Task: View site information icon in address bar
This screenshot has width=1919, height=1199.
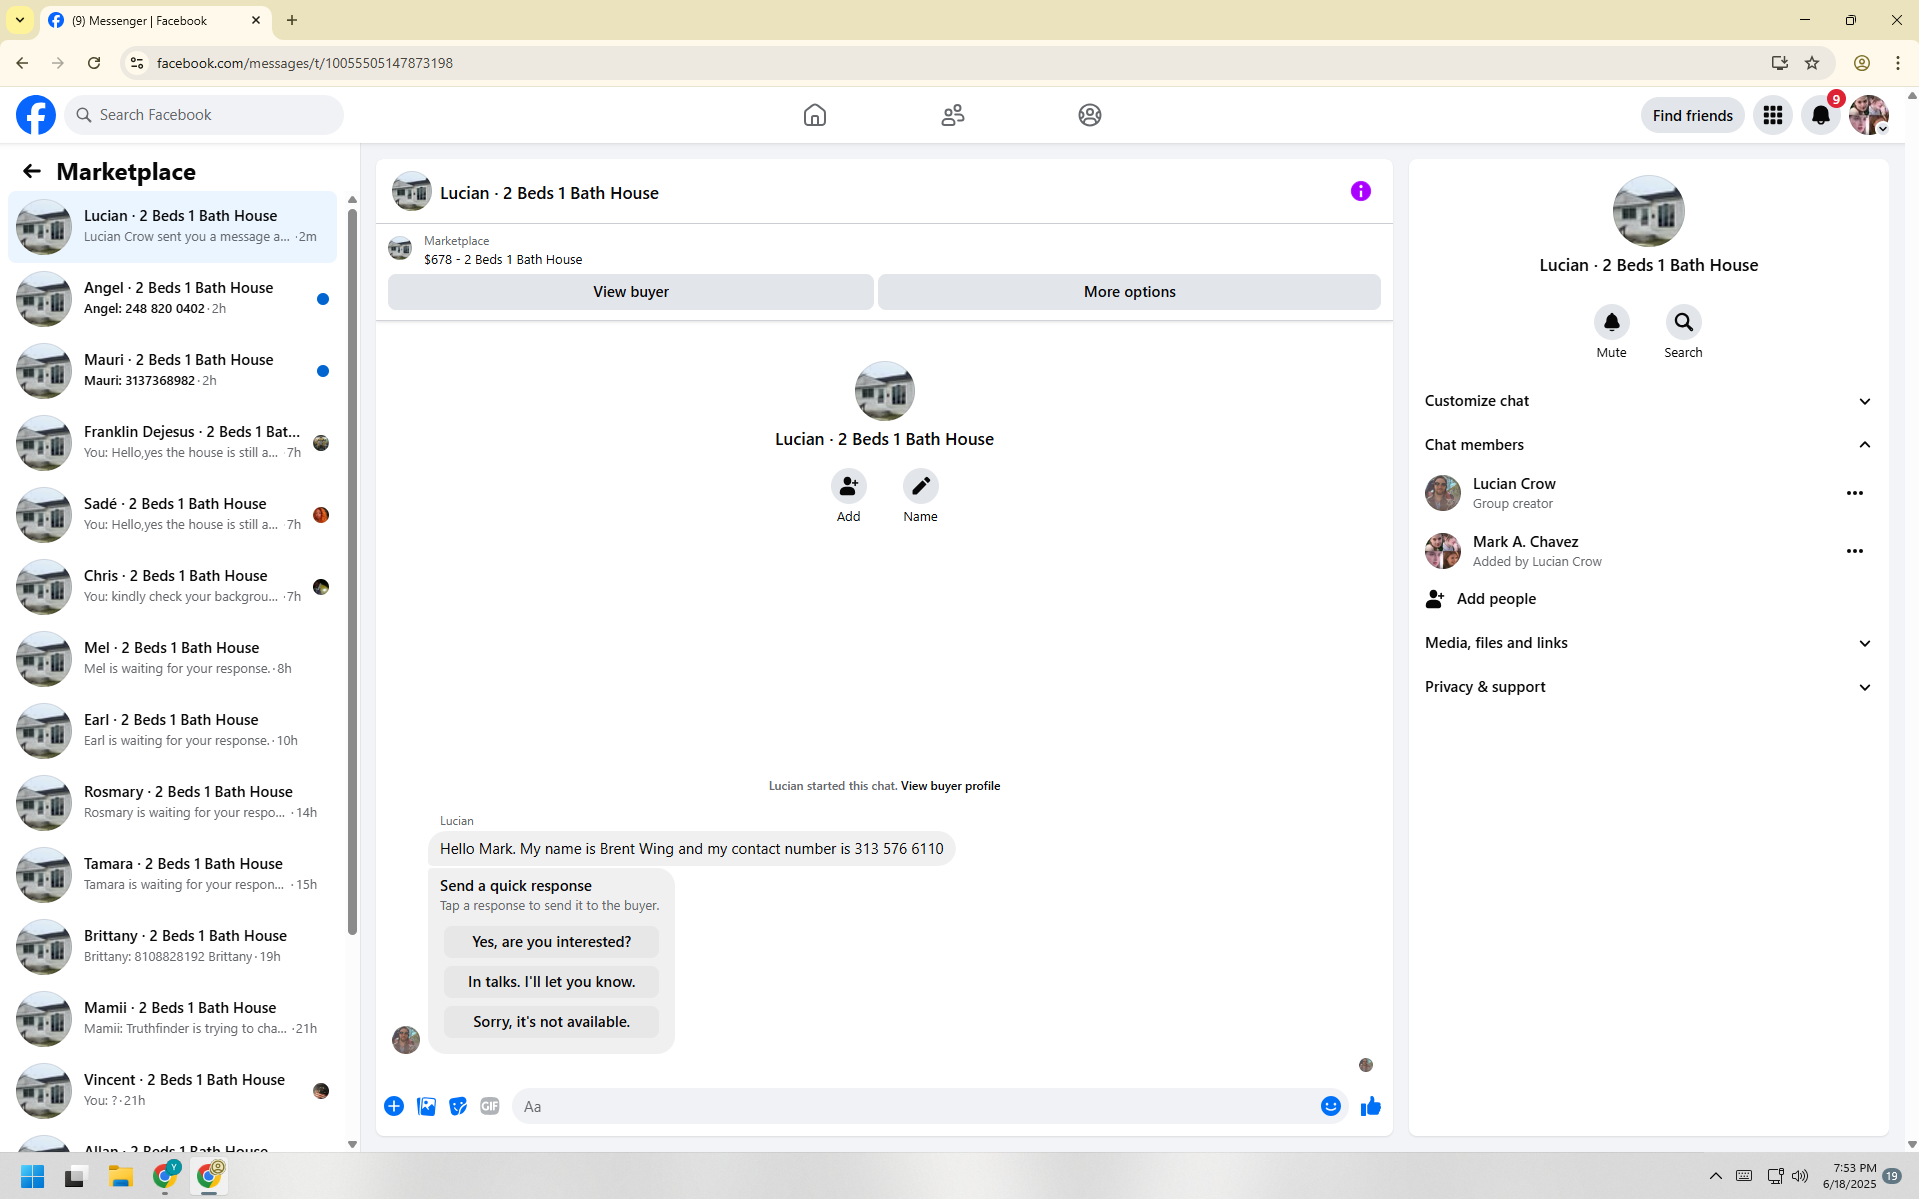Action: click(x=137, y=63)
